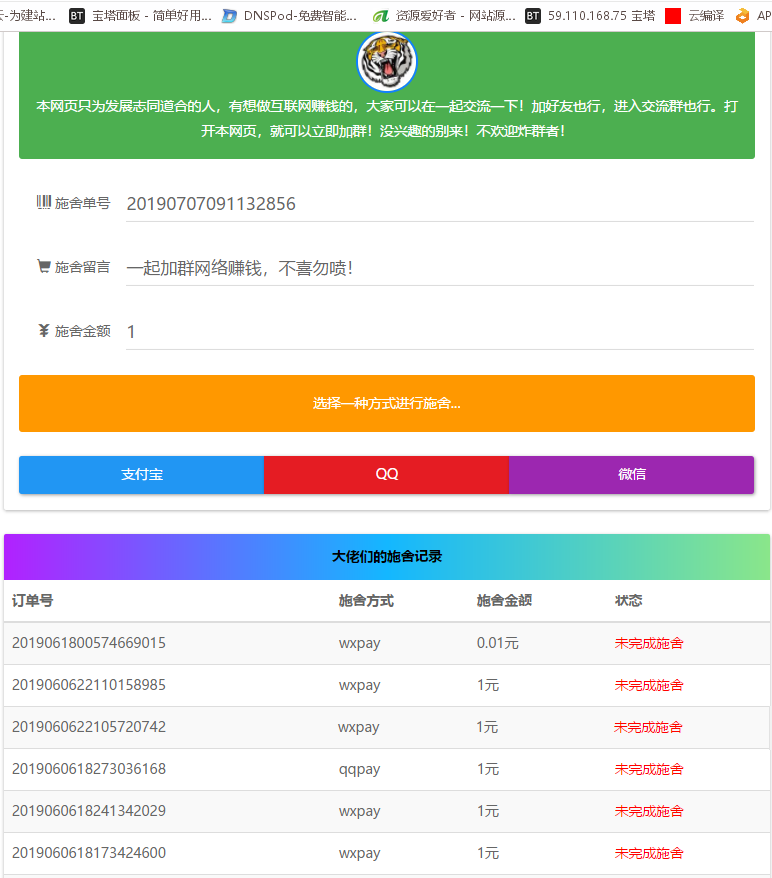The width and height of the screenshot is (772, 878).
Task: Select order number 2019060618241342029
Action: [x=88, y=811]
